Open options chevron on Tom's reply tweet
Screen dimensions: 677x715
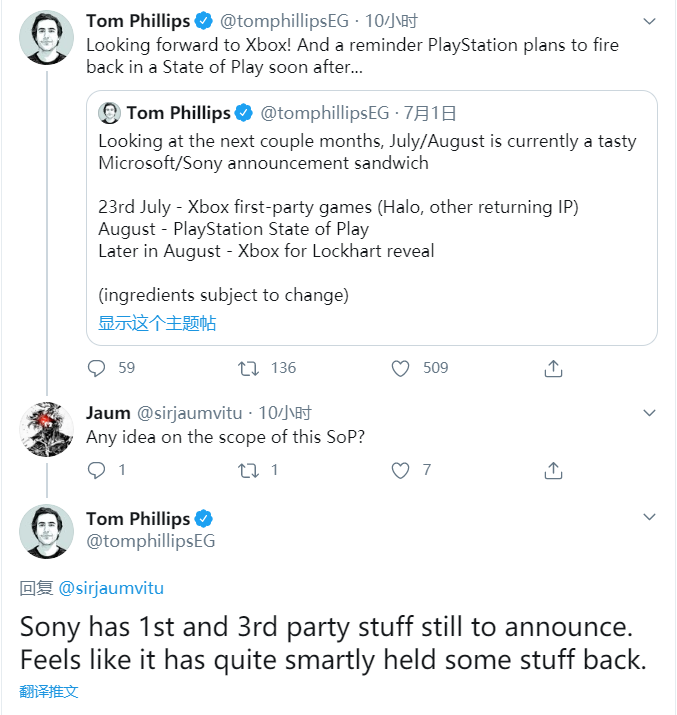click(650, 517)
